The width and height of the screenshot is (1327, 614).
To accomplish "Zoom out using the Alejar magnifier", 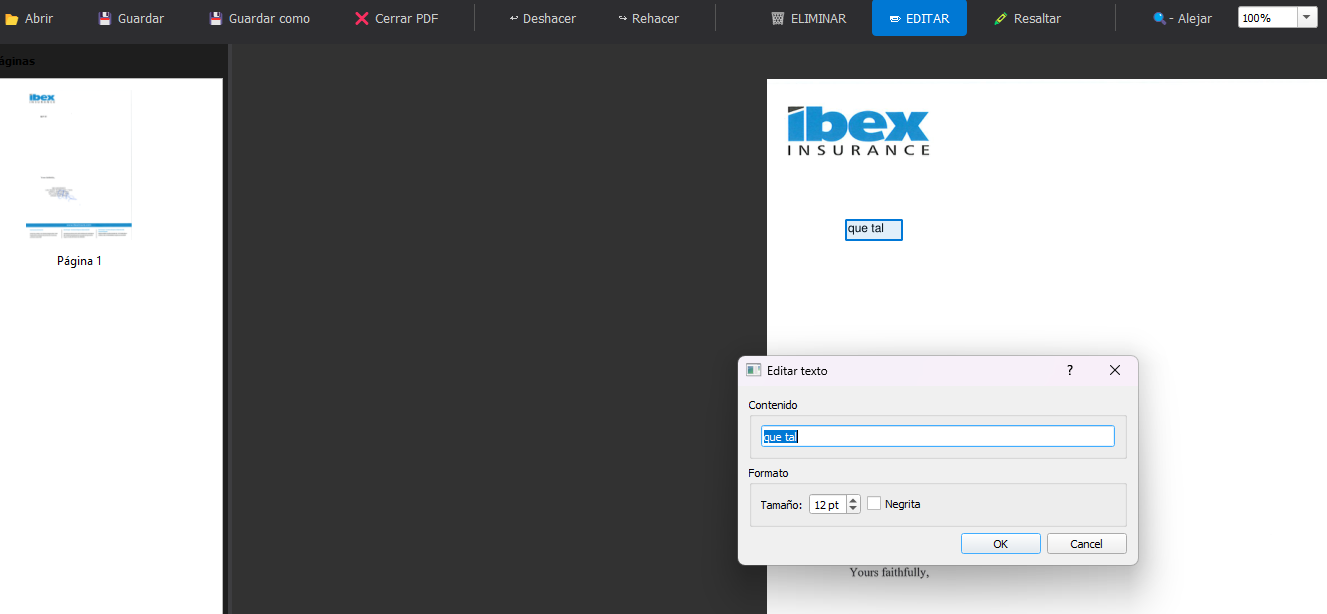I will 1160,19.
